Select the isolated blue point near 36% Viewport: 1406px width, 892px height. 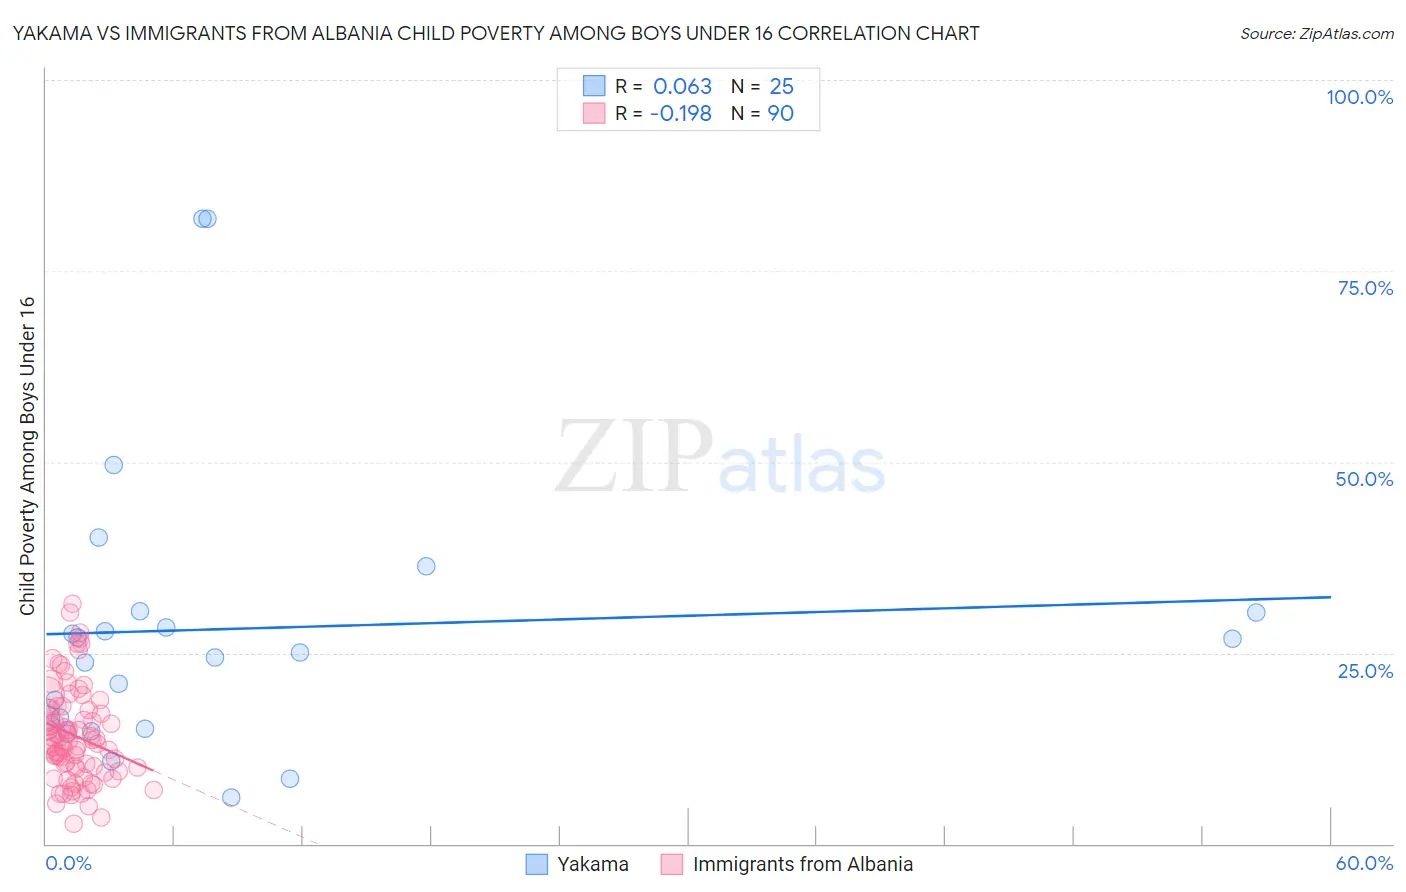pyautogui.click(x=426, y=566)
